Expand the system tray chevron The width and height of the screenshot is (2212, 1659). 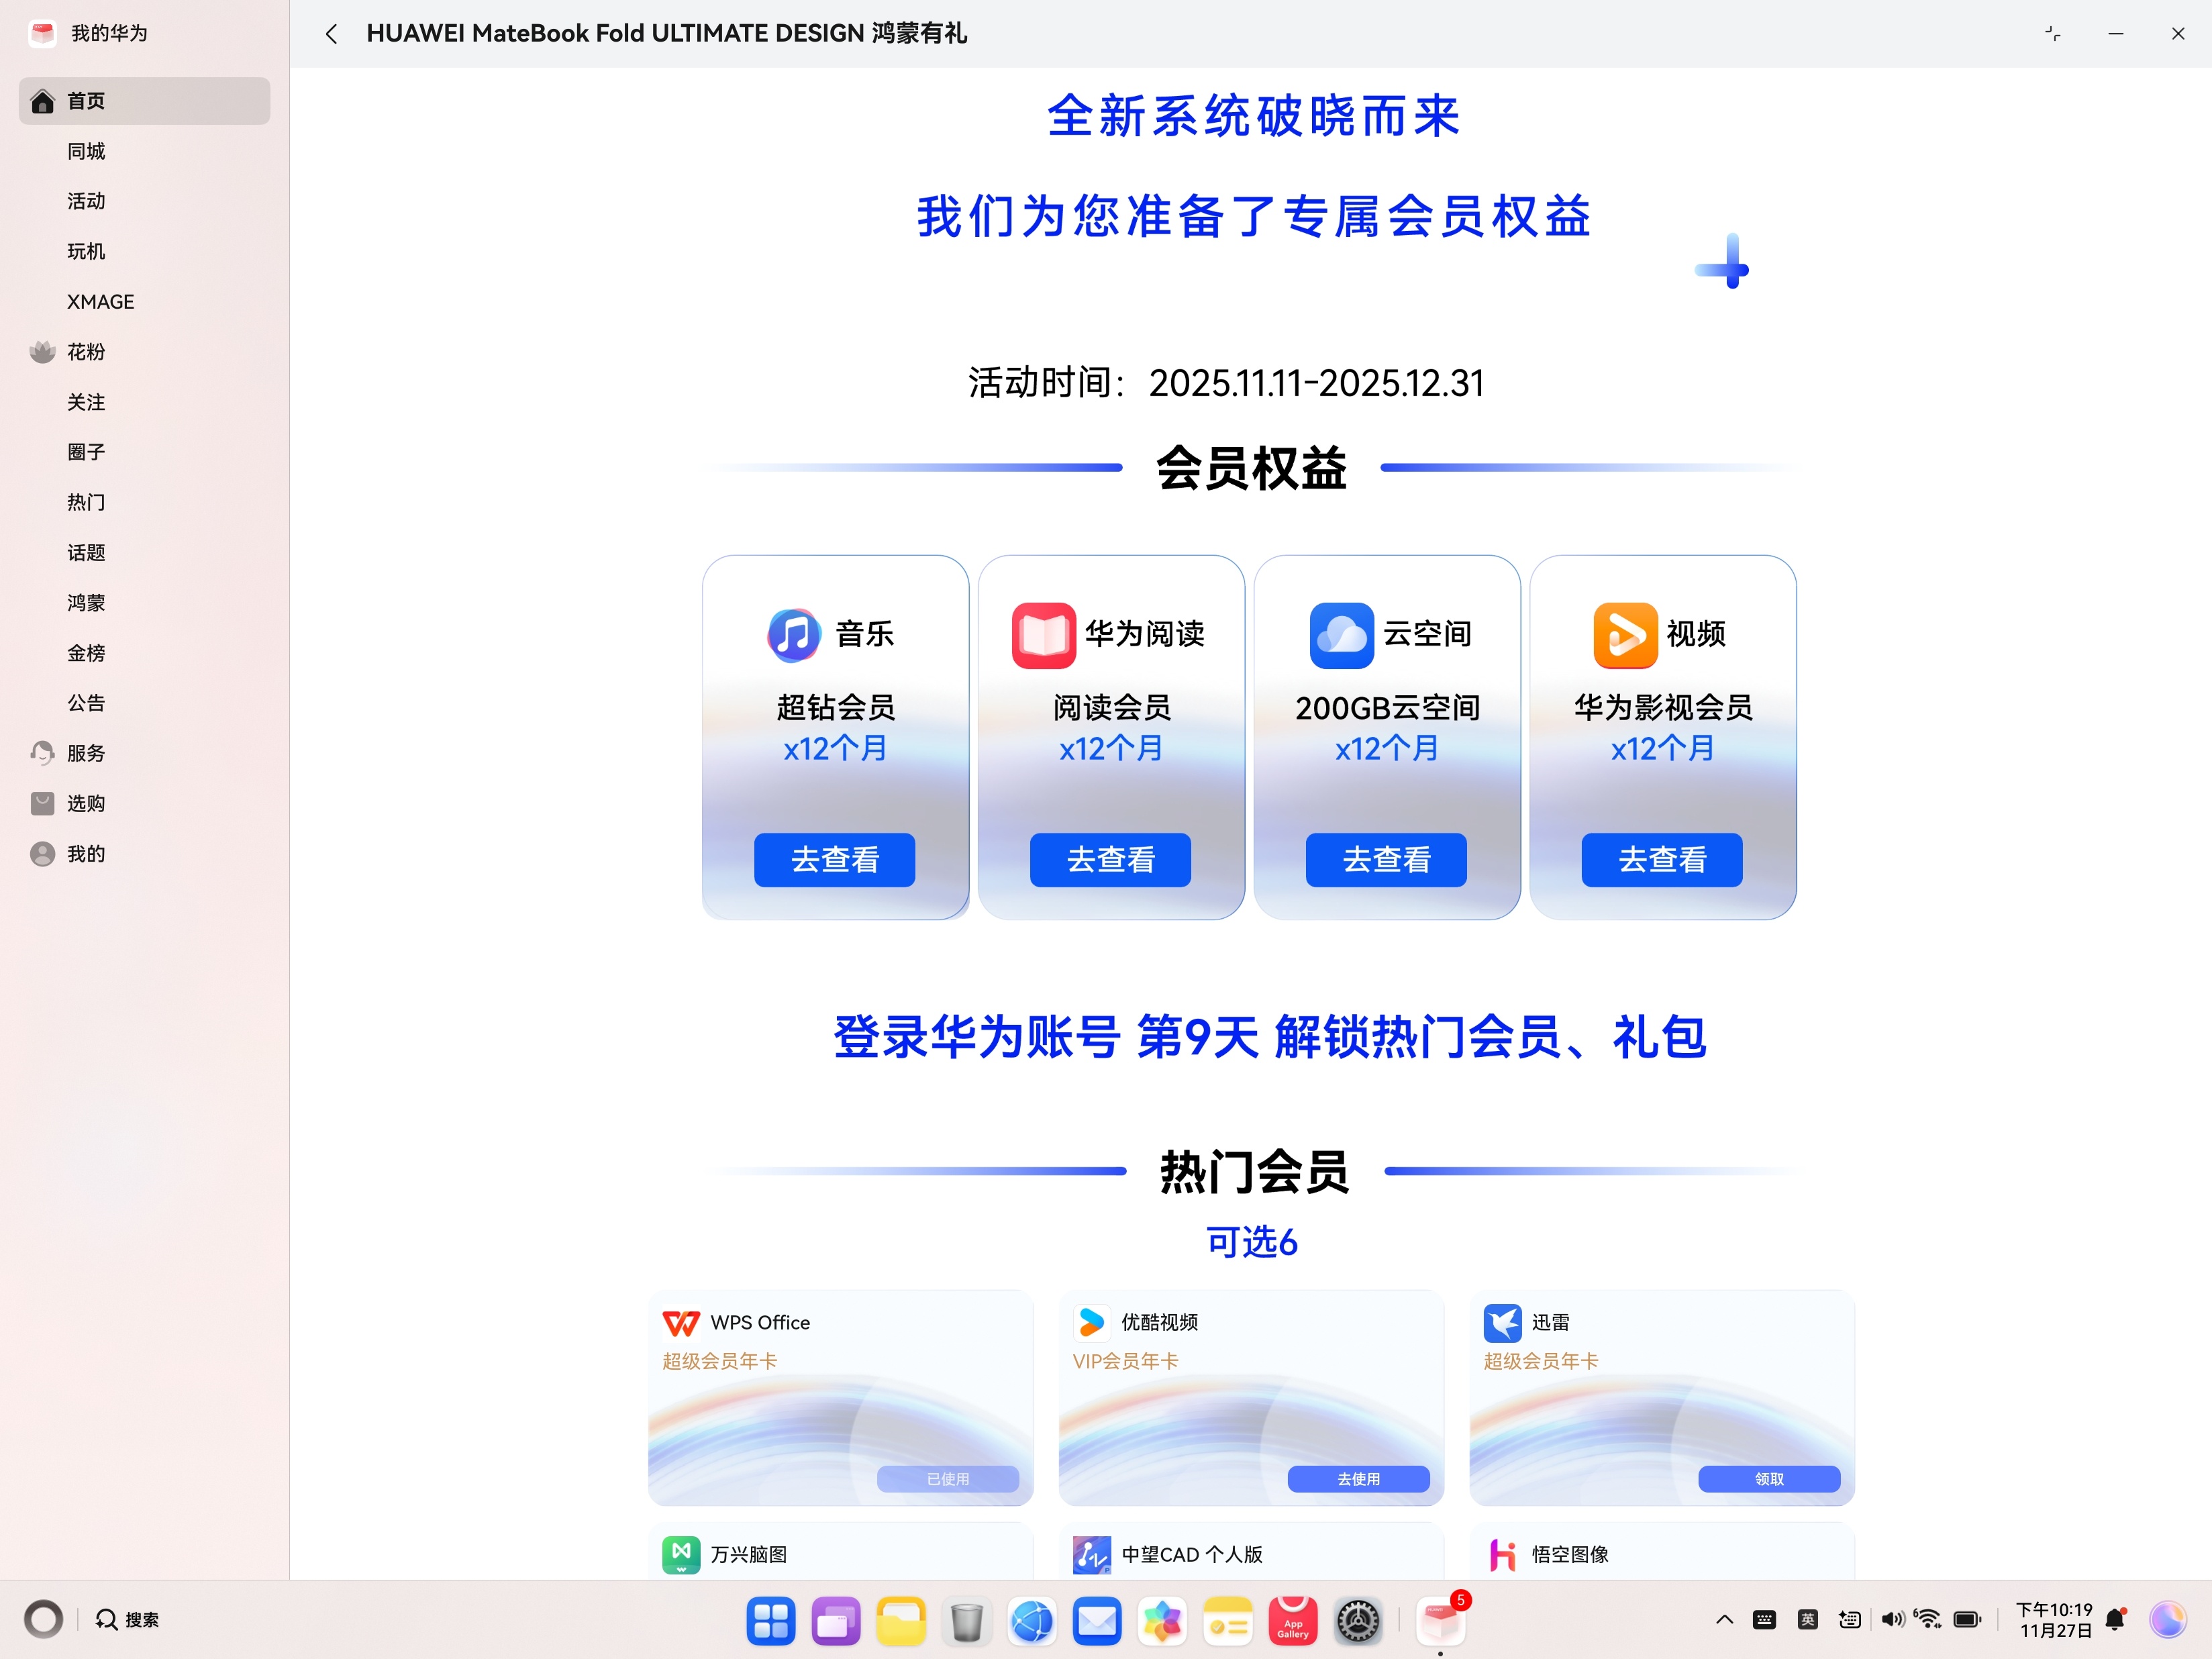1724,1619
